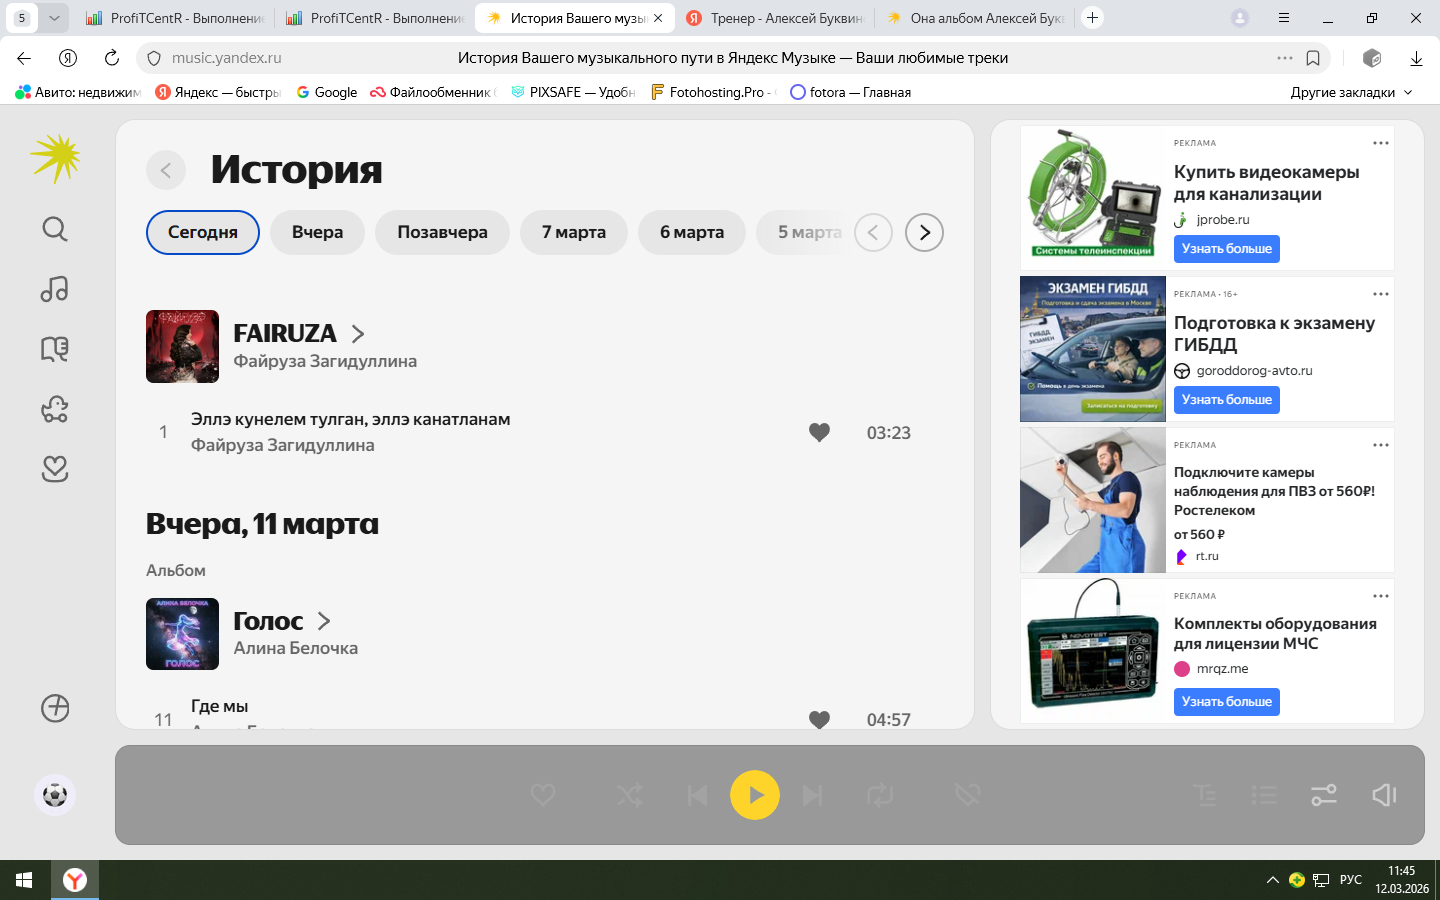This screenshot has width=1440, height=900.
Task: Show lyrics from the player bar
Action: pos(1206,795)
